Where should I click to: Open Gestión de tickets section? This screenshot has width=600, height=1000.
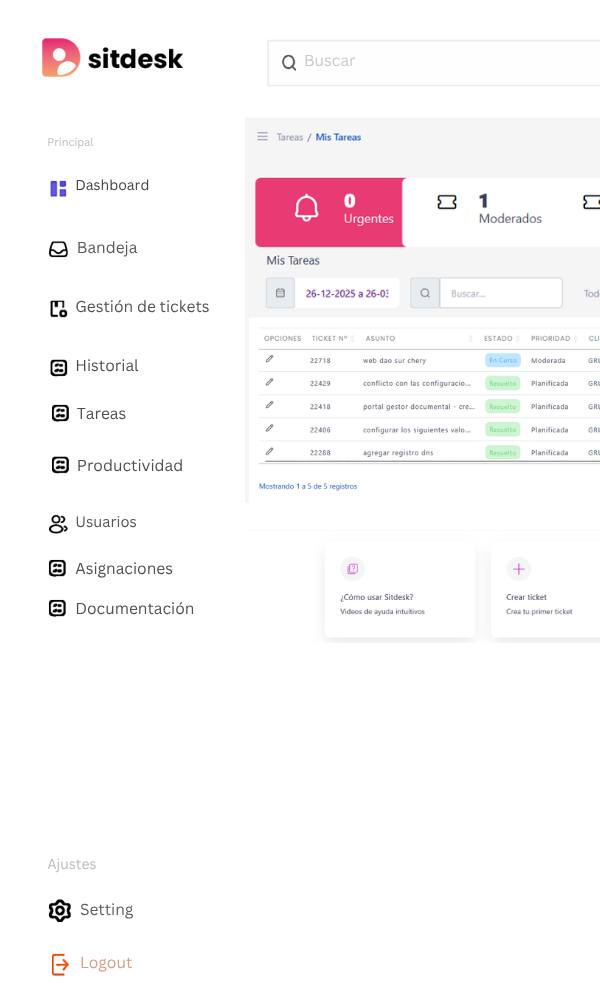click(x=142, y=307)
